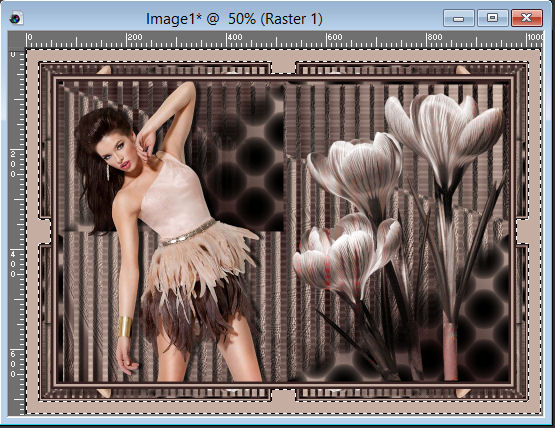
Task: Maximize the Image1 window
Action: tap(492, 18)
